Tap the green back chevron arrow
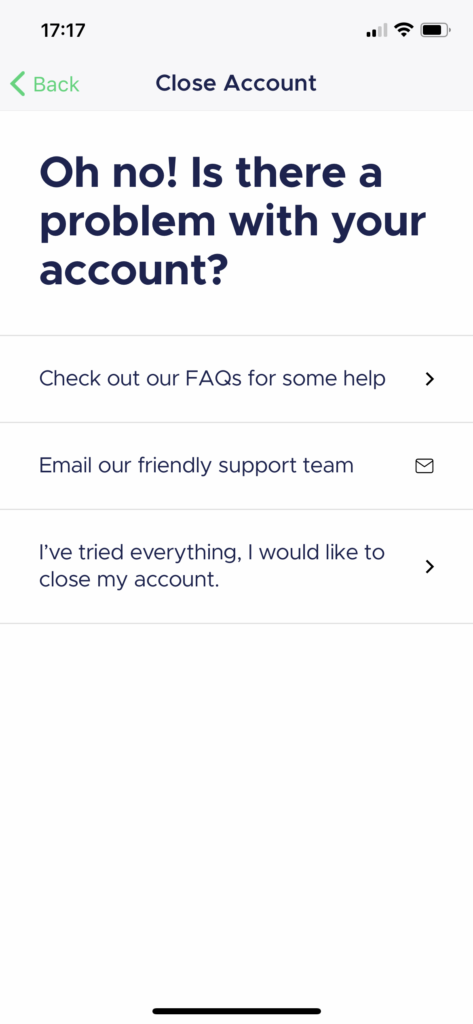 18,84
